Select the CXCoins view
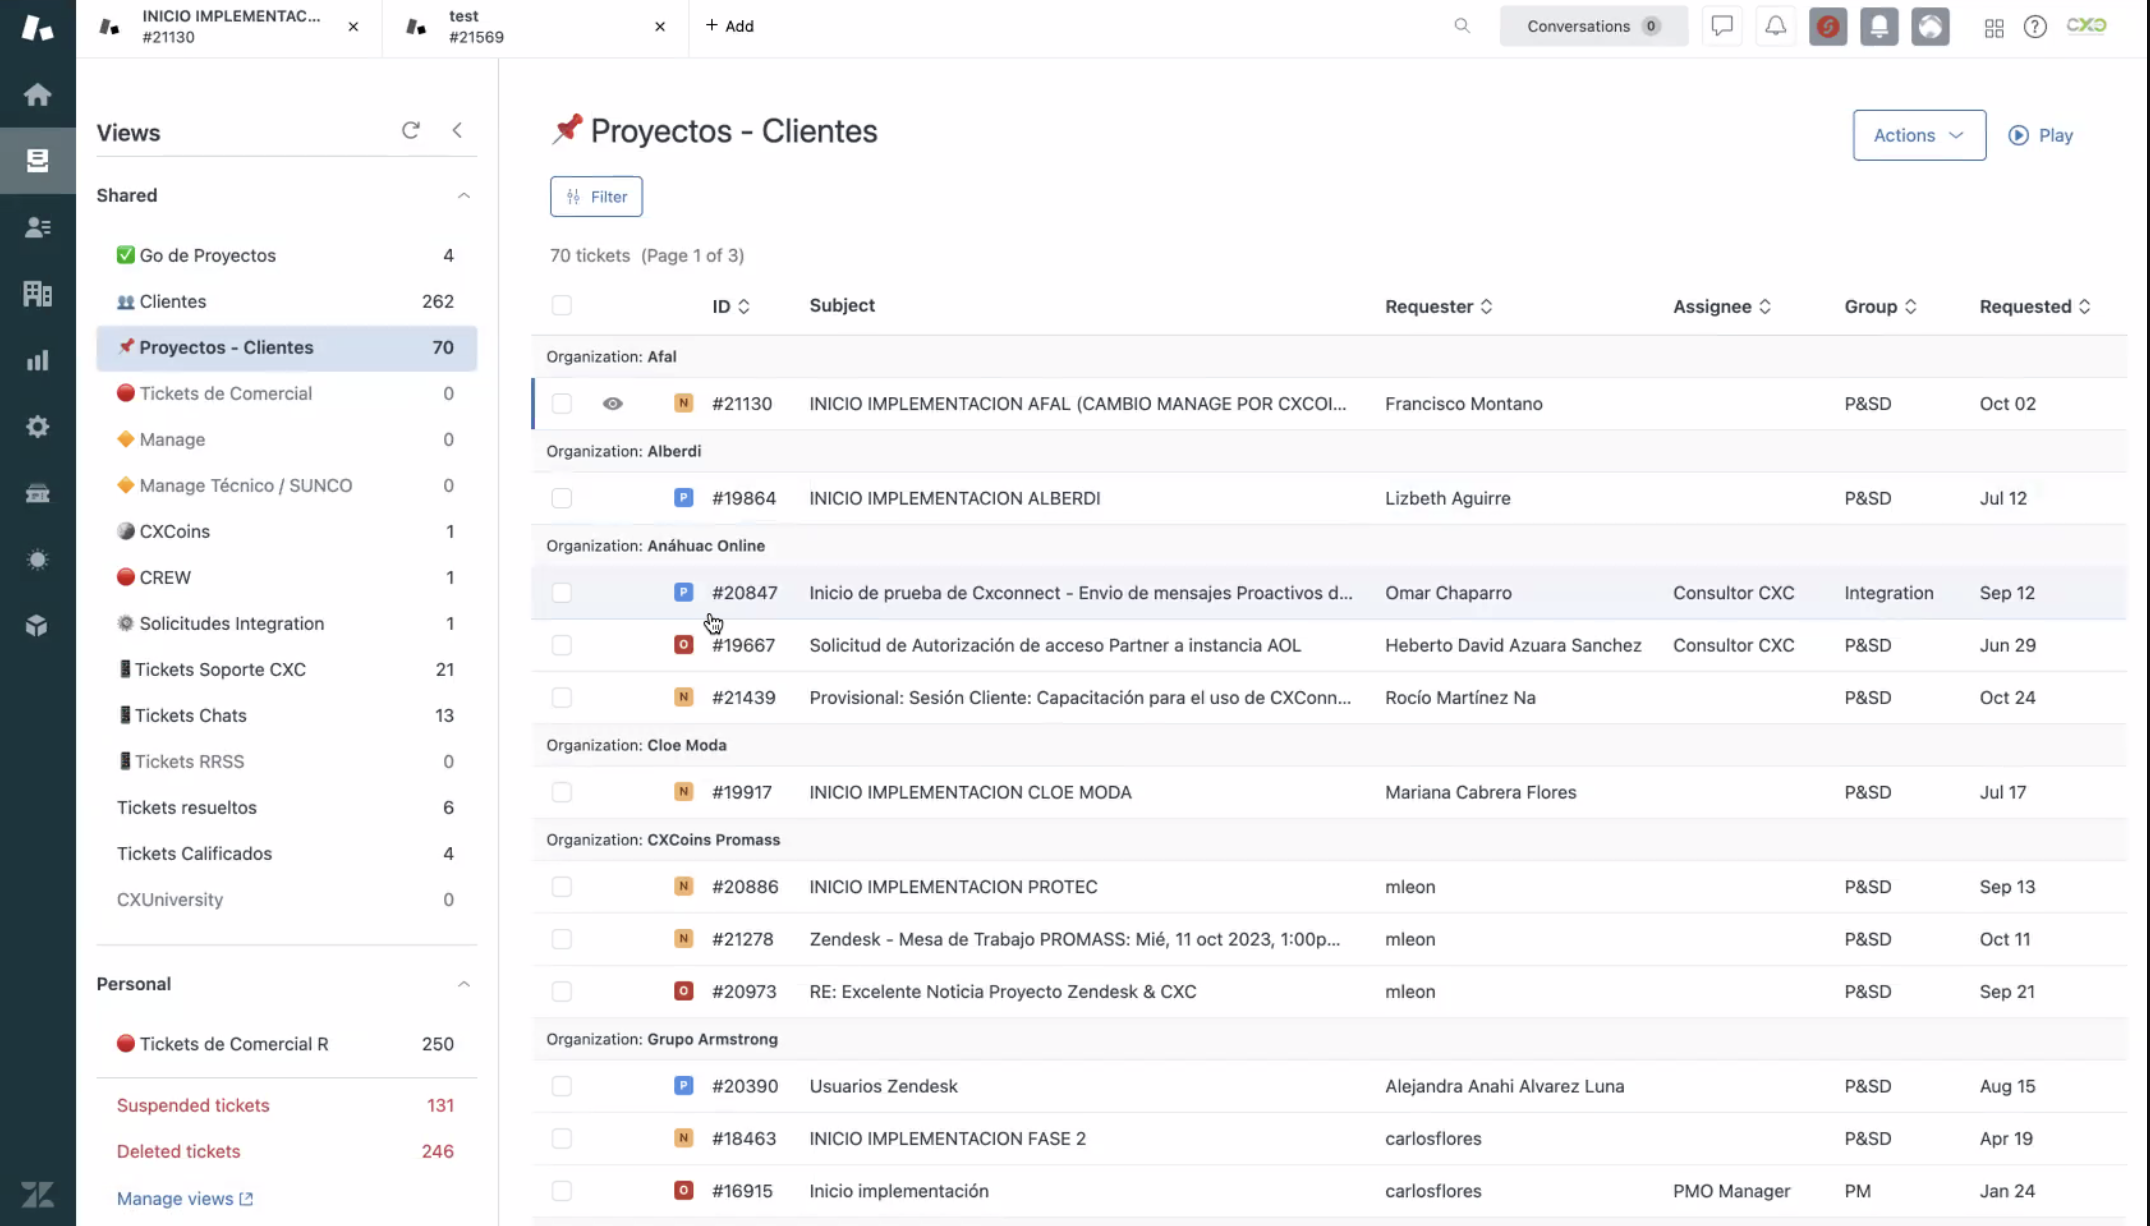This screenshot has height=1226, width=2150. 286,531
